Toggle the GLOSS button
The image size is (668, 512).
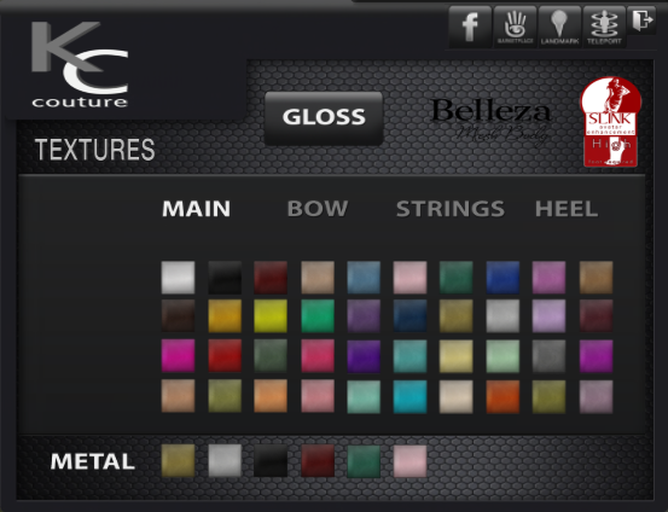tap(324, 117)
